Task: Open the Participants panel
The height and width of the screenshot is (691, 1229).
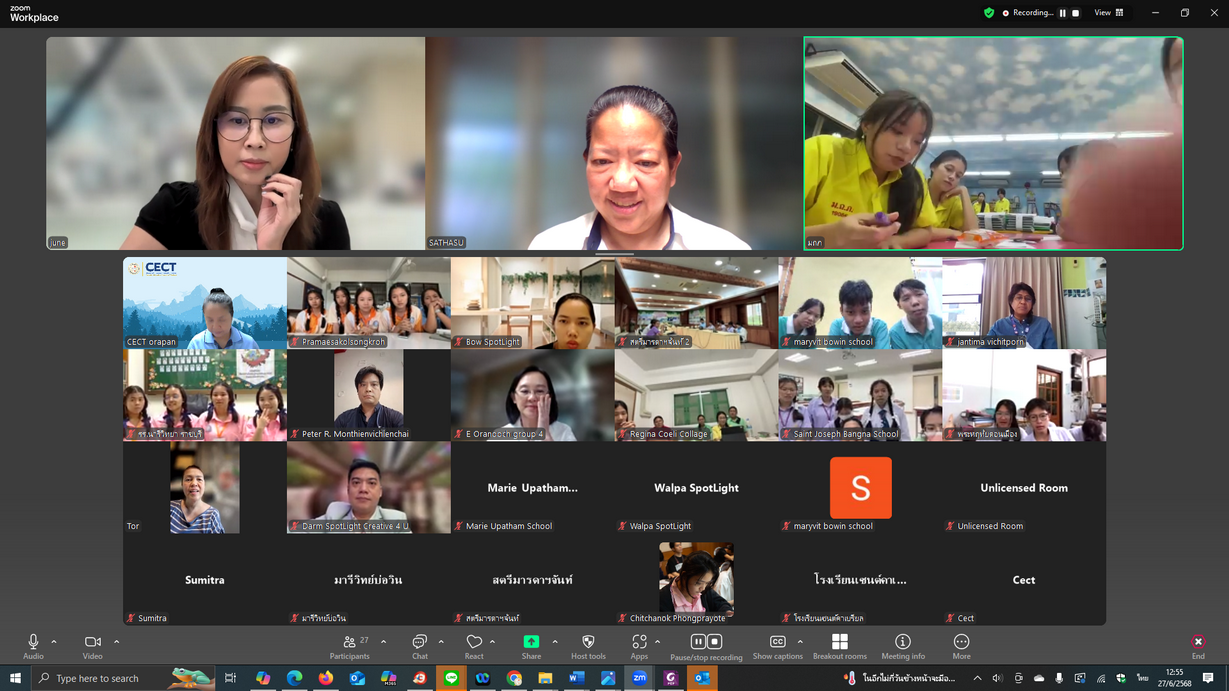Action: click(349, 643)
